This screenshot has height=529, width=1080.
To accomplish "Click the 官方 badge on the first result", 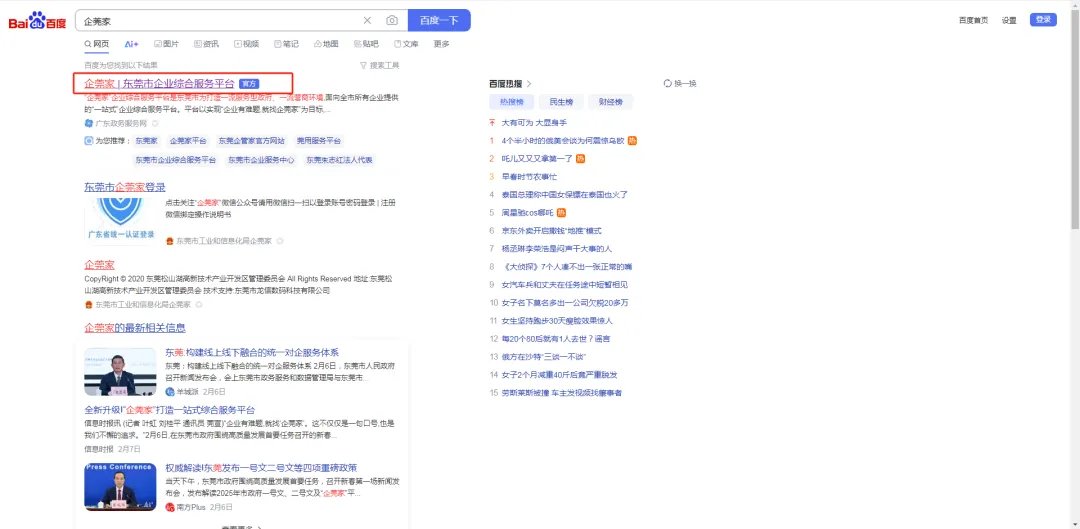I will pos(249,83).
